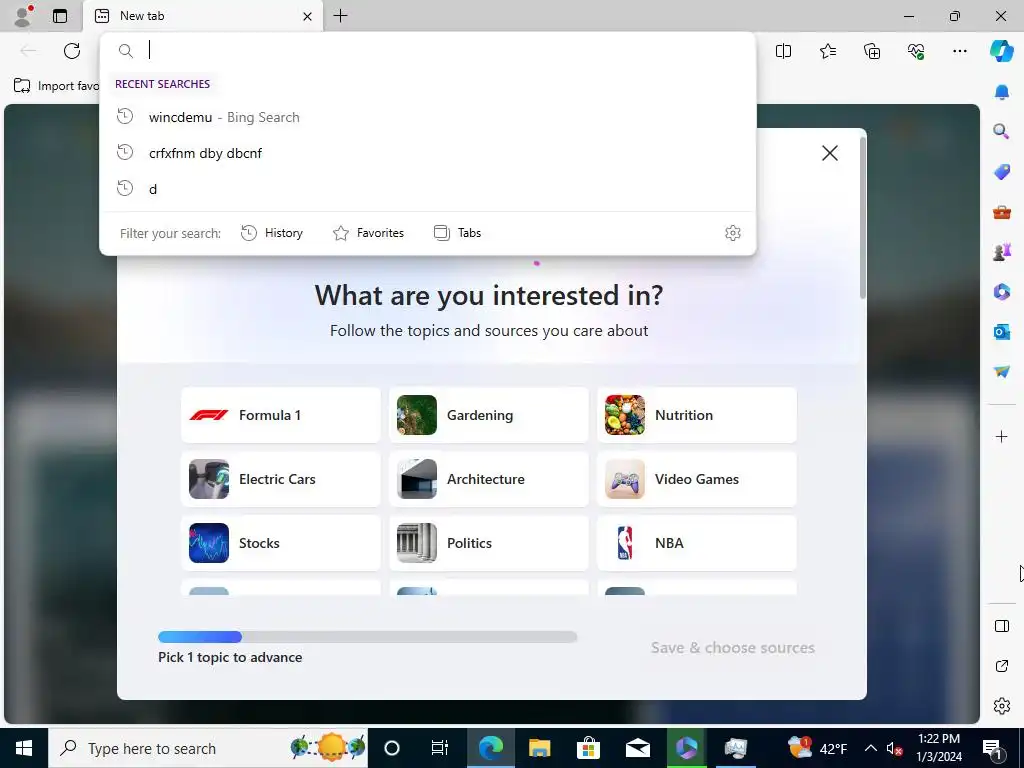The width and height of the screenshot is (1024, 768).
Task: Open the muted volume tray icon
Action: pyautogui.click(x=895, y=748)
